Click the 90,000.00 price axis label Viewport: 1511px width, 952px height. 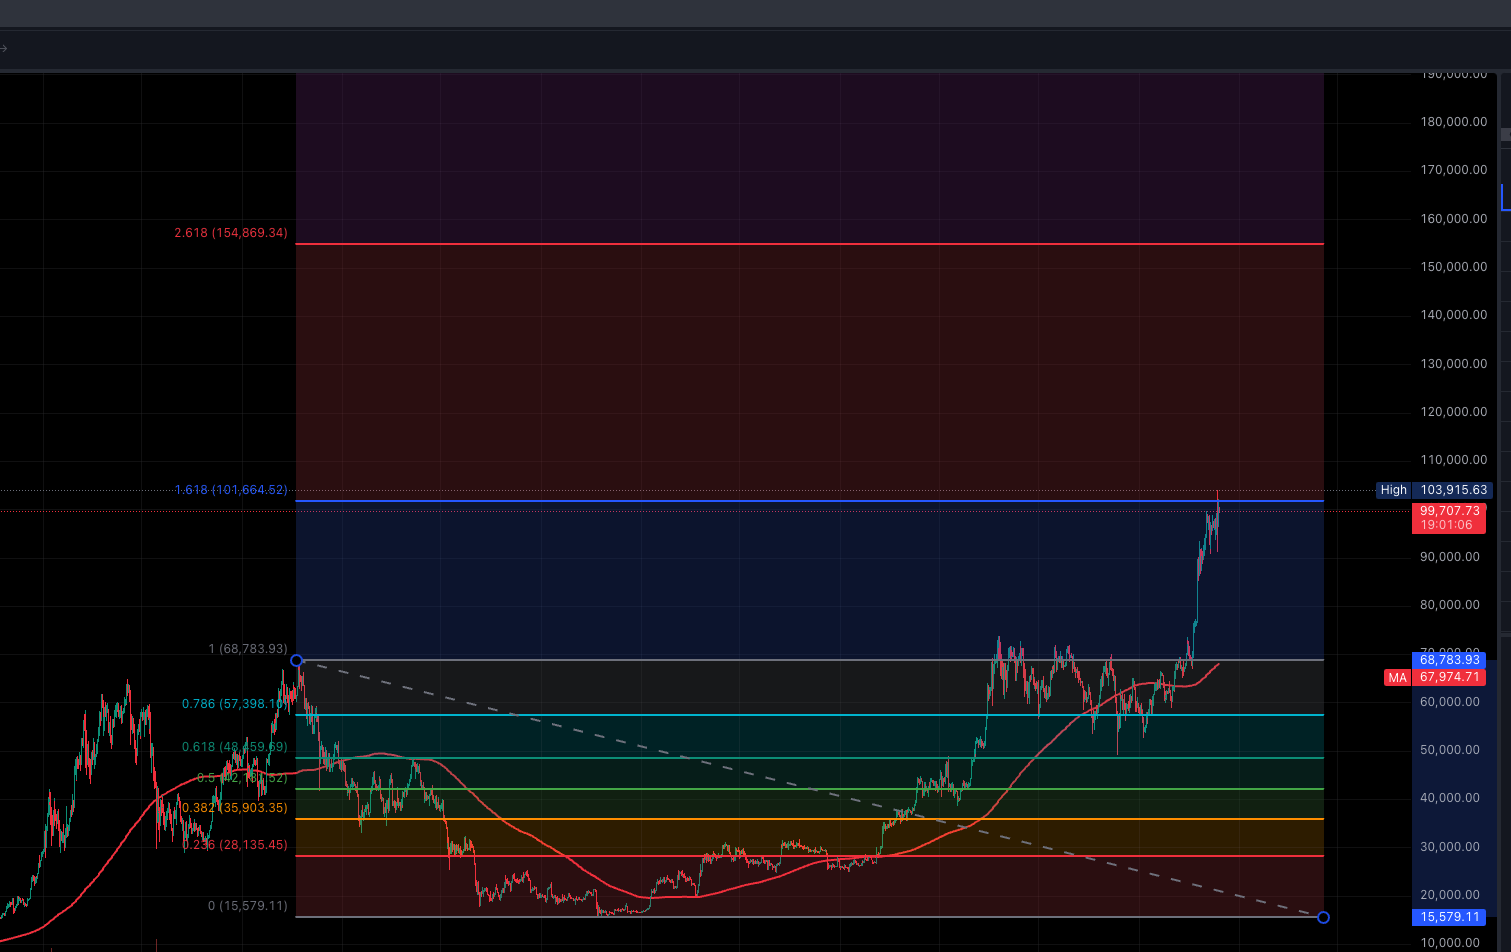click(x=1450, y=557)
